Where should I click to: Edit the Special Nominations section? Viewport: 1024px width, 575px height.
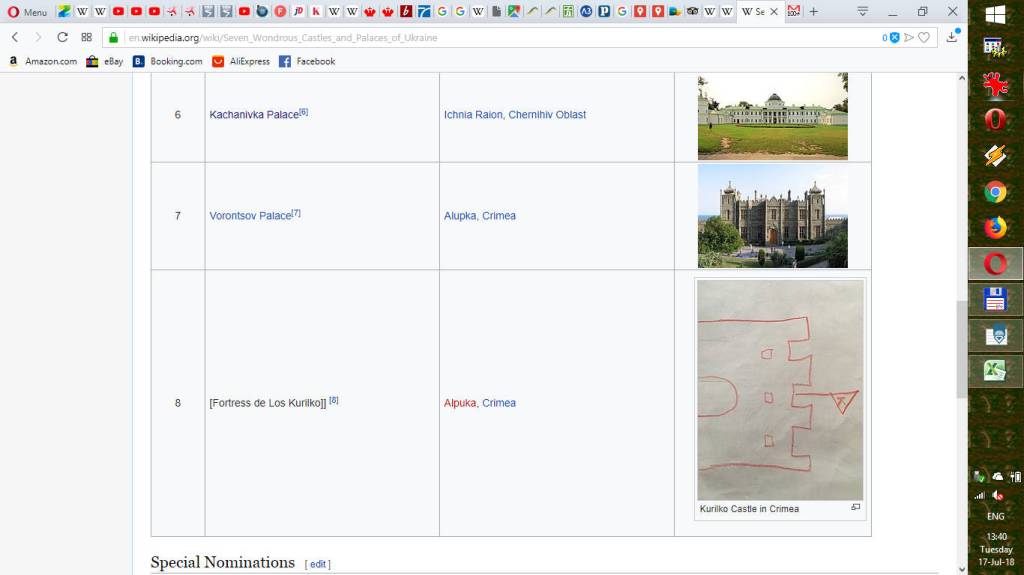[317, 564]
